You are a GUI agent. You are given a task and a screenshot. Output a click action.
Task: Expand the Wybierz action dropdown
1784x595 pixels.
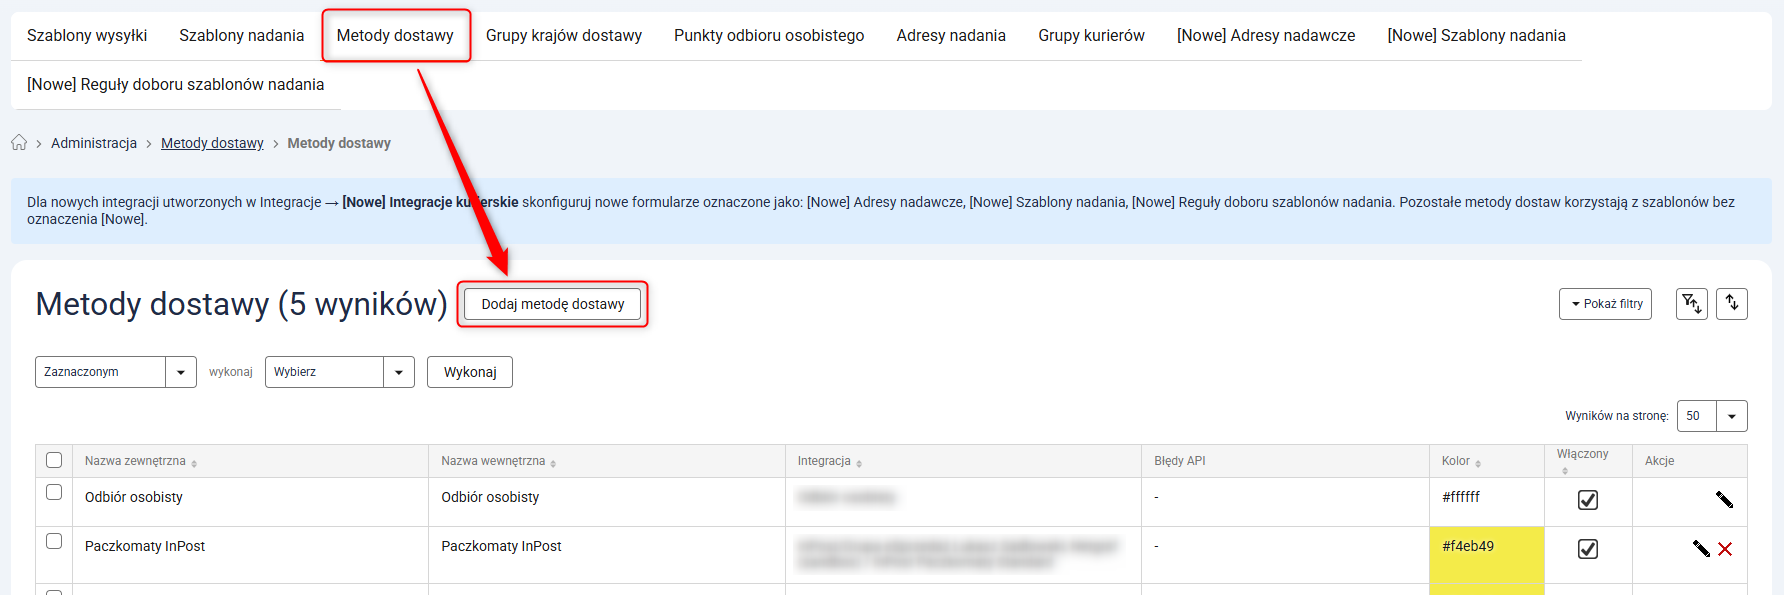[x=339, y=372]
